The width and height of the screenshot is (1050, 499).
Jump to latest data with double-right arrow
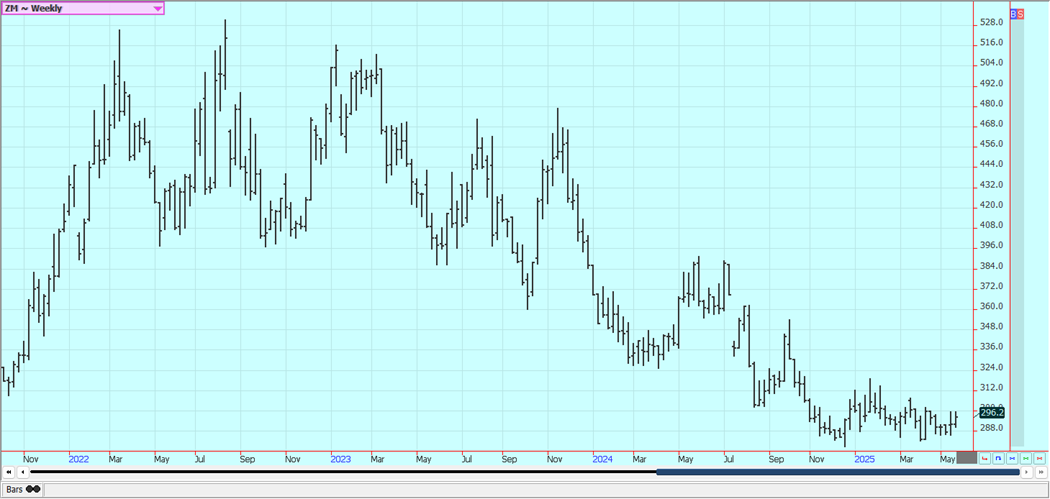tap(1041, 472)
